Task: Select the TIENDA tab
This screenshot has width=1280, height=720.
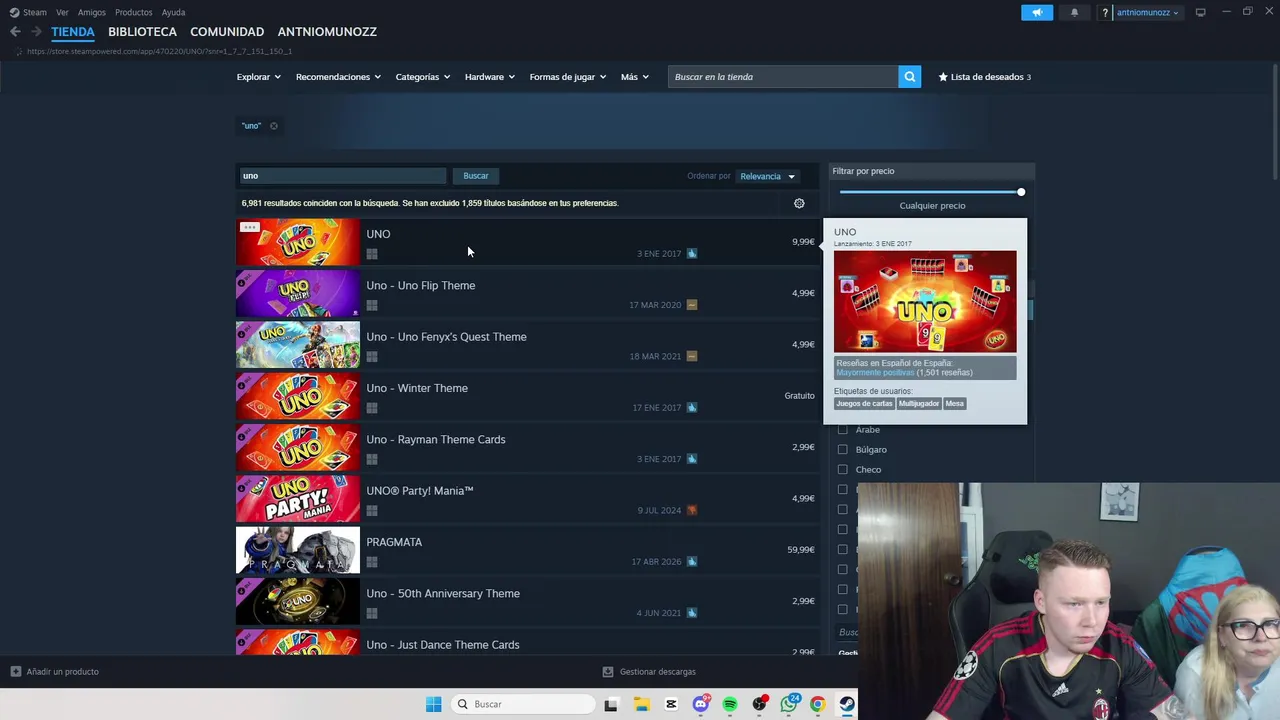Action: 73,32
